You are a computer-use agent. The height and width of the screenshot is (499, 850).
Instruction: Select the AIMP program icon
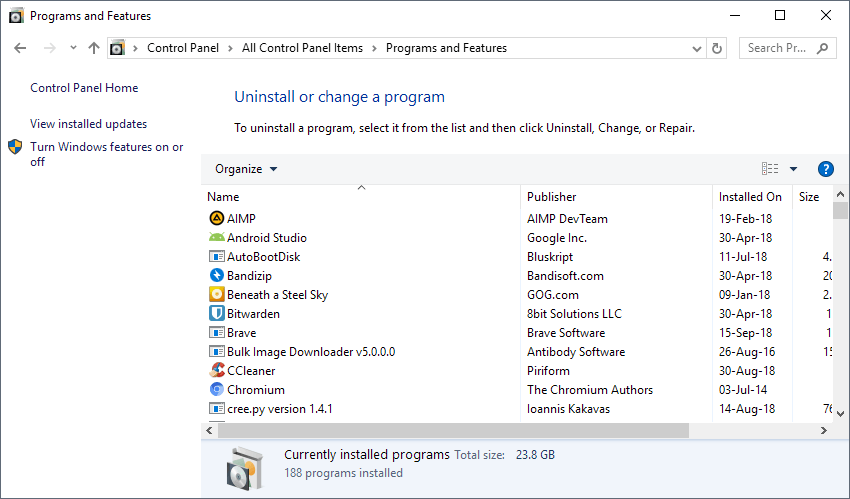click(x=216, y=218)
